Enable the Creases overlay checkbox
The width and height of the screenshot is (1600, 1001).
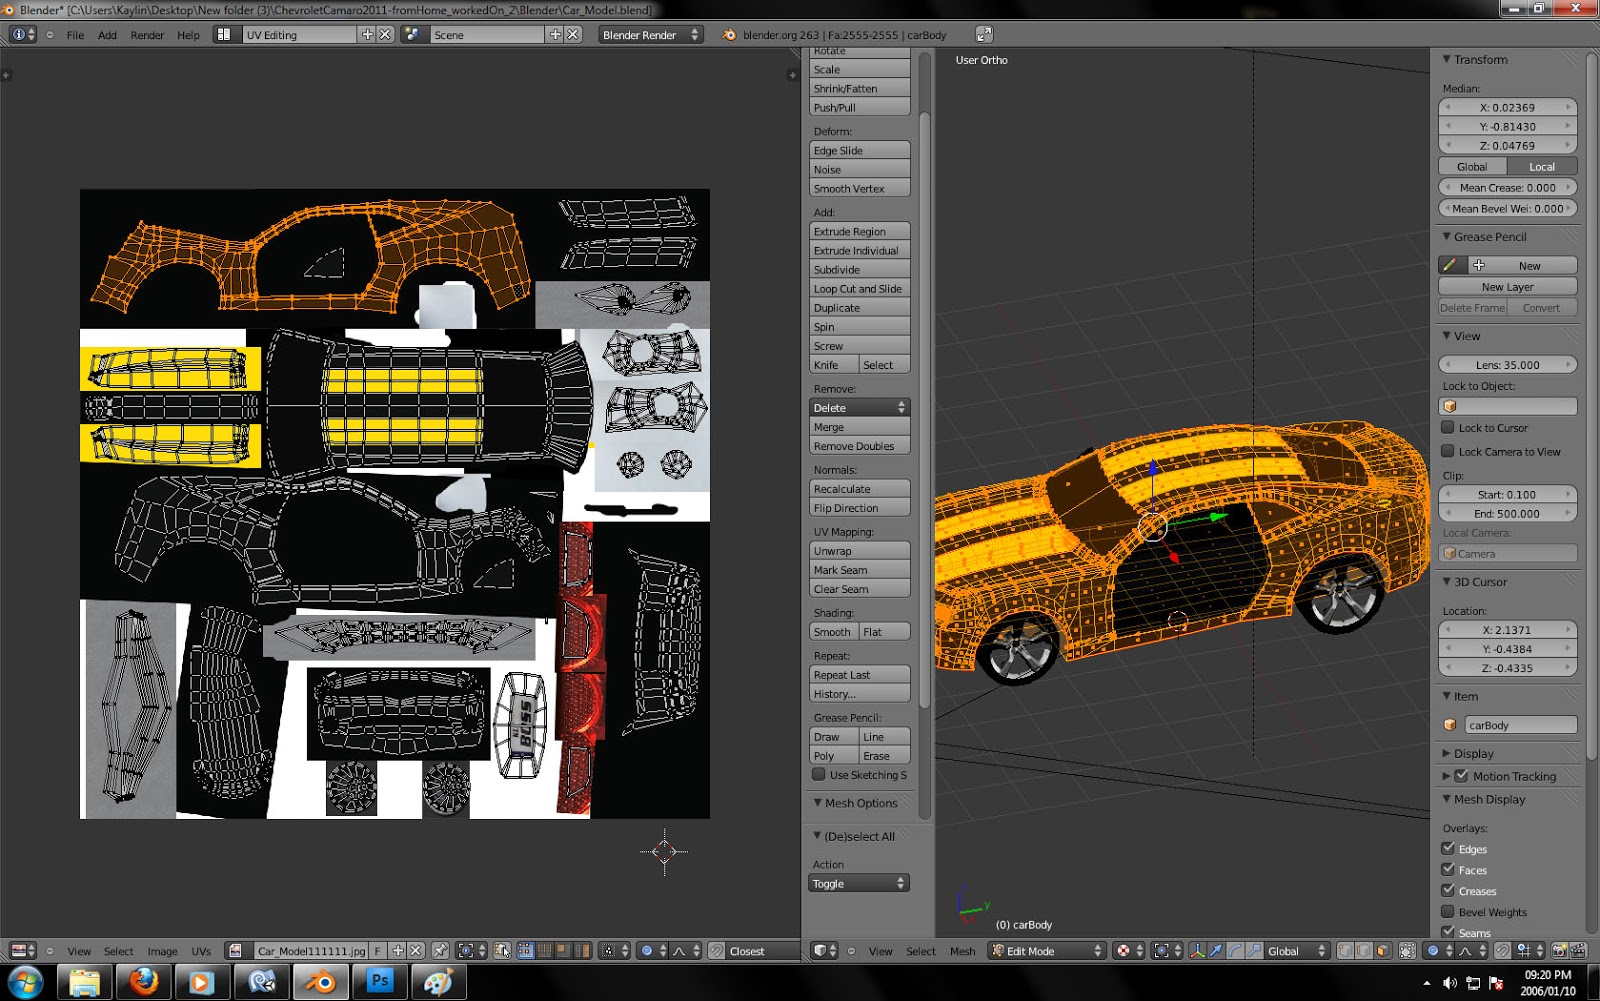point(1450,890)
